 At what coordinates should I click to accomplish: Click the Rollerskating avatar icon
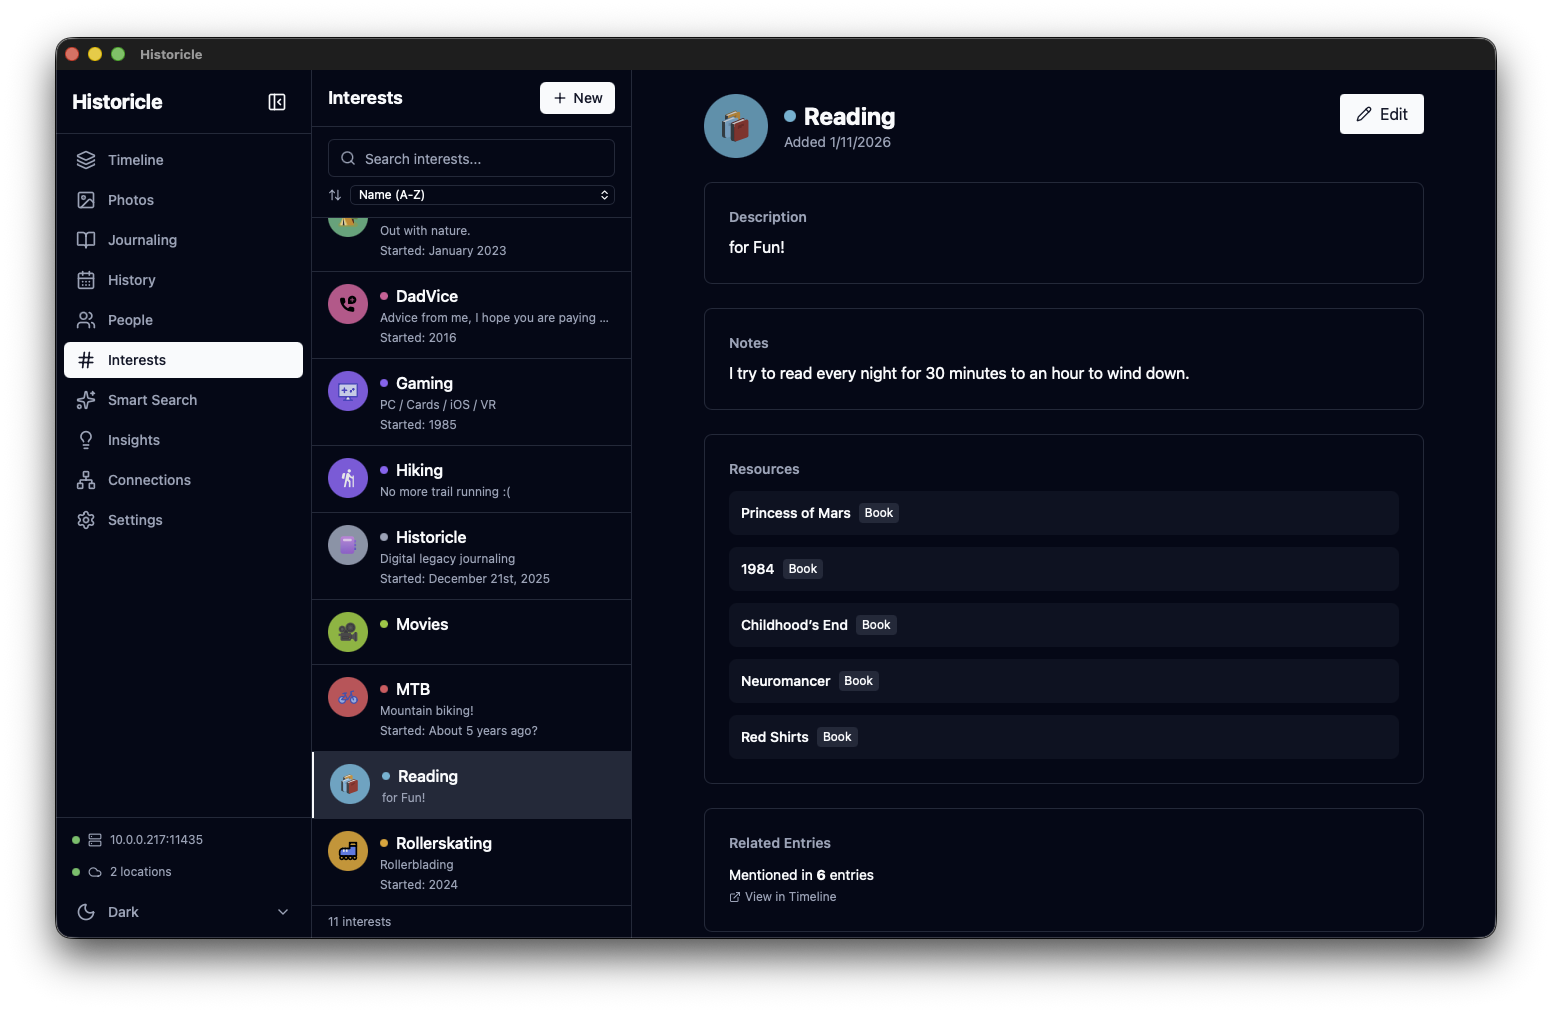pos(348,851)
